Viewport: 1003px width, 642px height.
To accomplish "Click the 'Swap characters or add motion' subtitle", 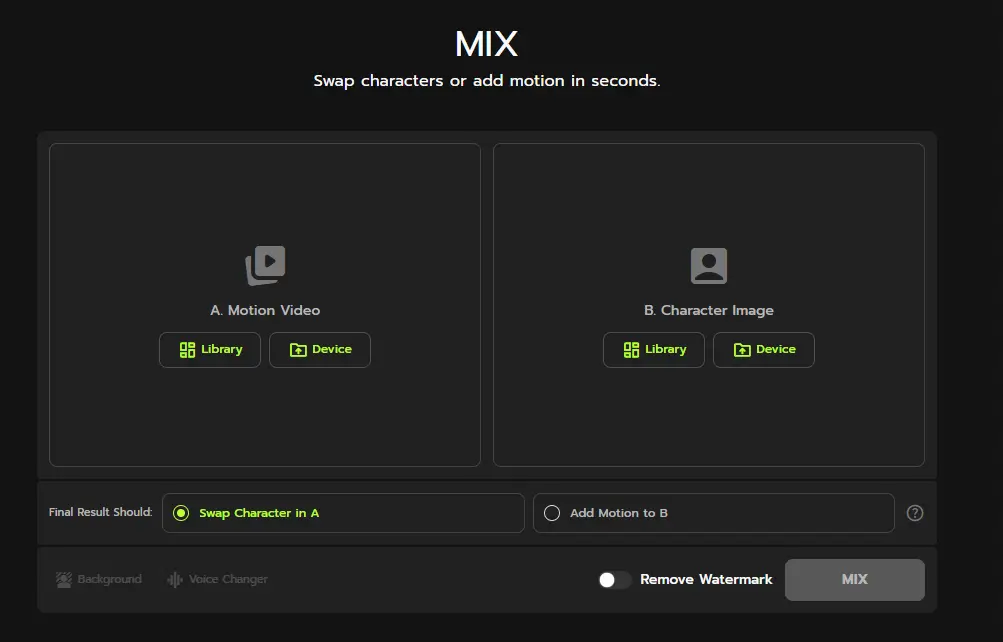I will (486, 81).
